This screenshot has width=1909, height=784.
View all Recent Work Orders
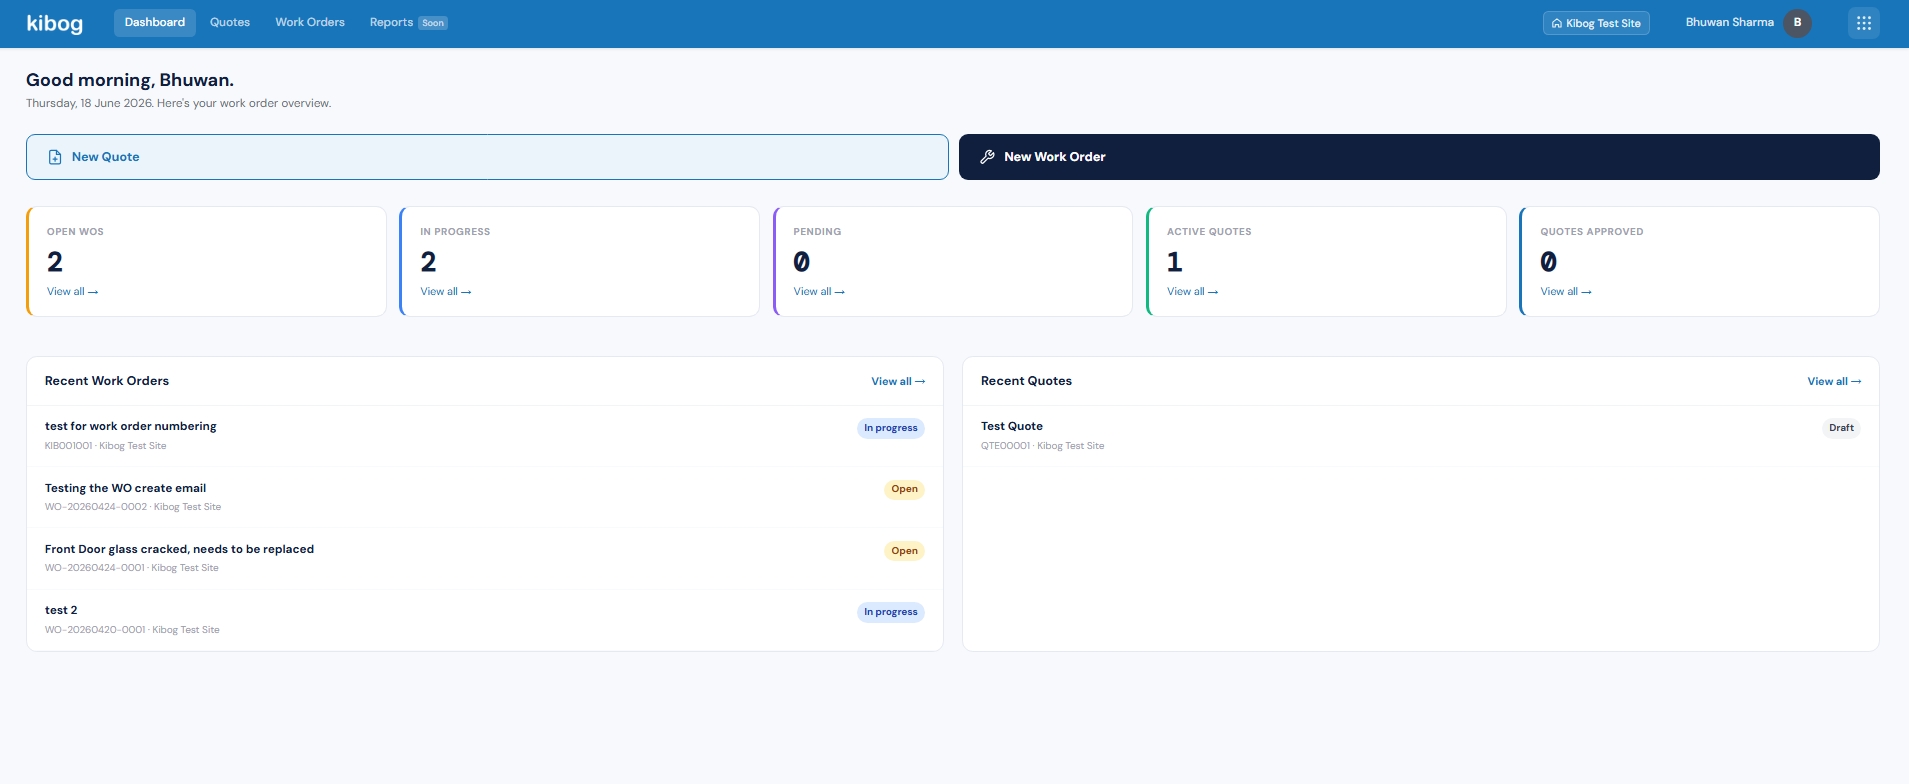pos(898,381)
